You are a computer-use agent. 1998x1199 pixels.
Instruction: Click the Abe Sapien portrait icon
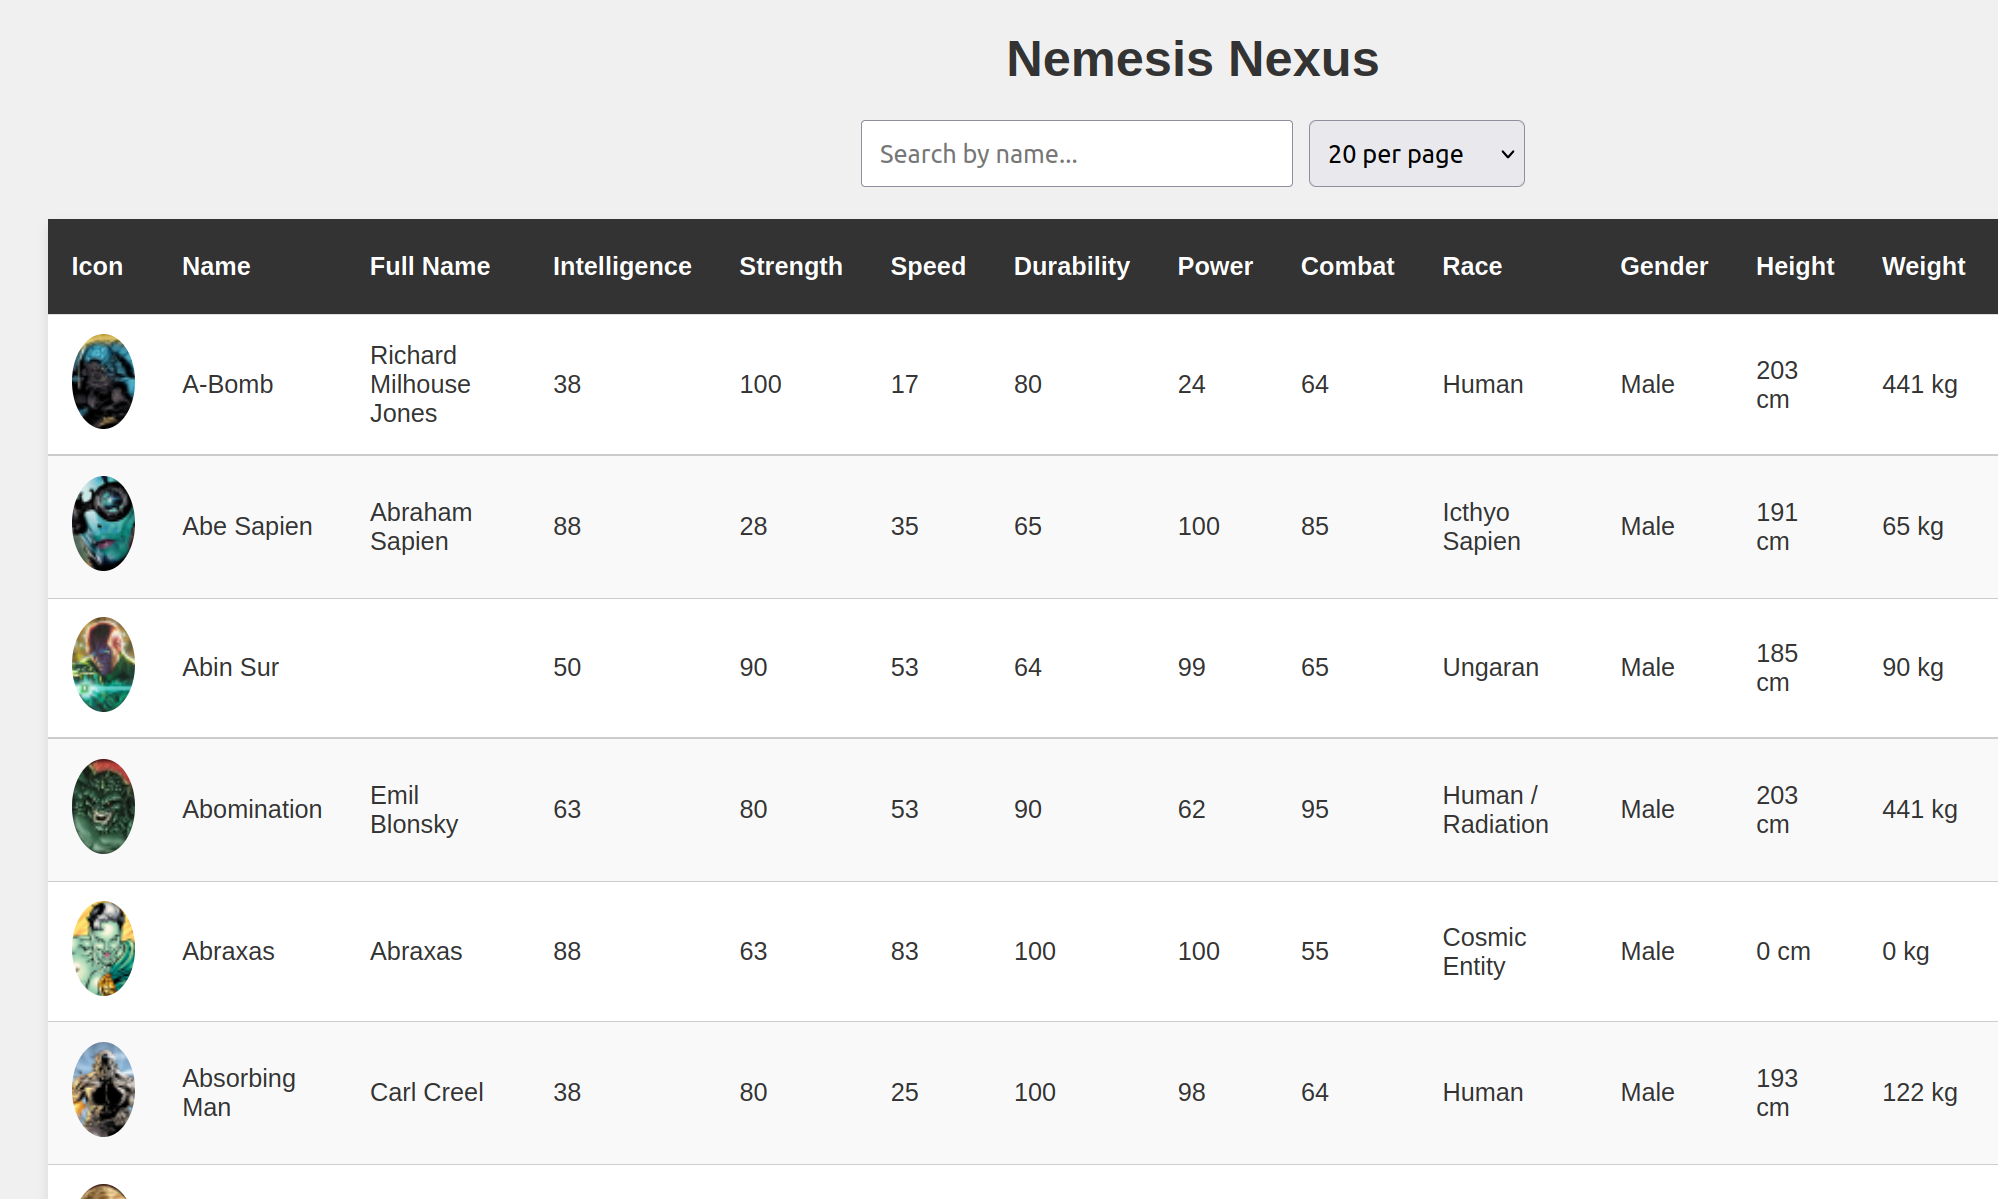click(x=103, y=524)
